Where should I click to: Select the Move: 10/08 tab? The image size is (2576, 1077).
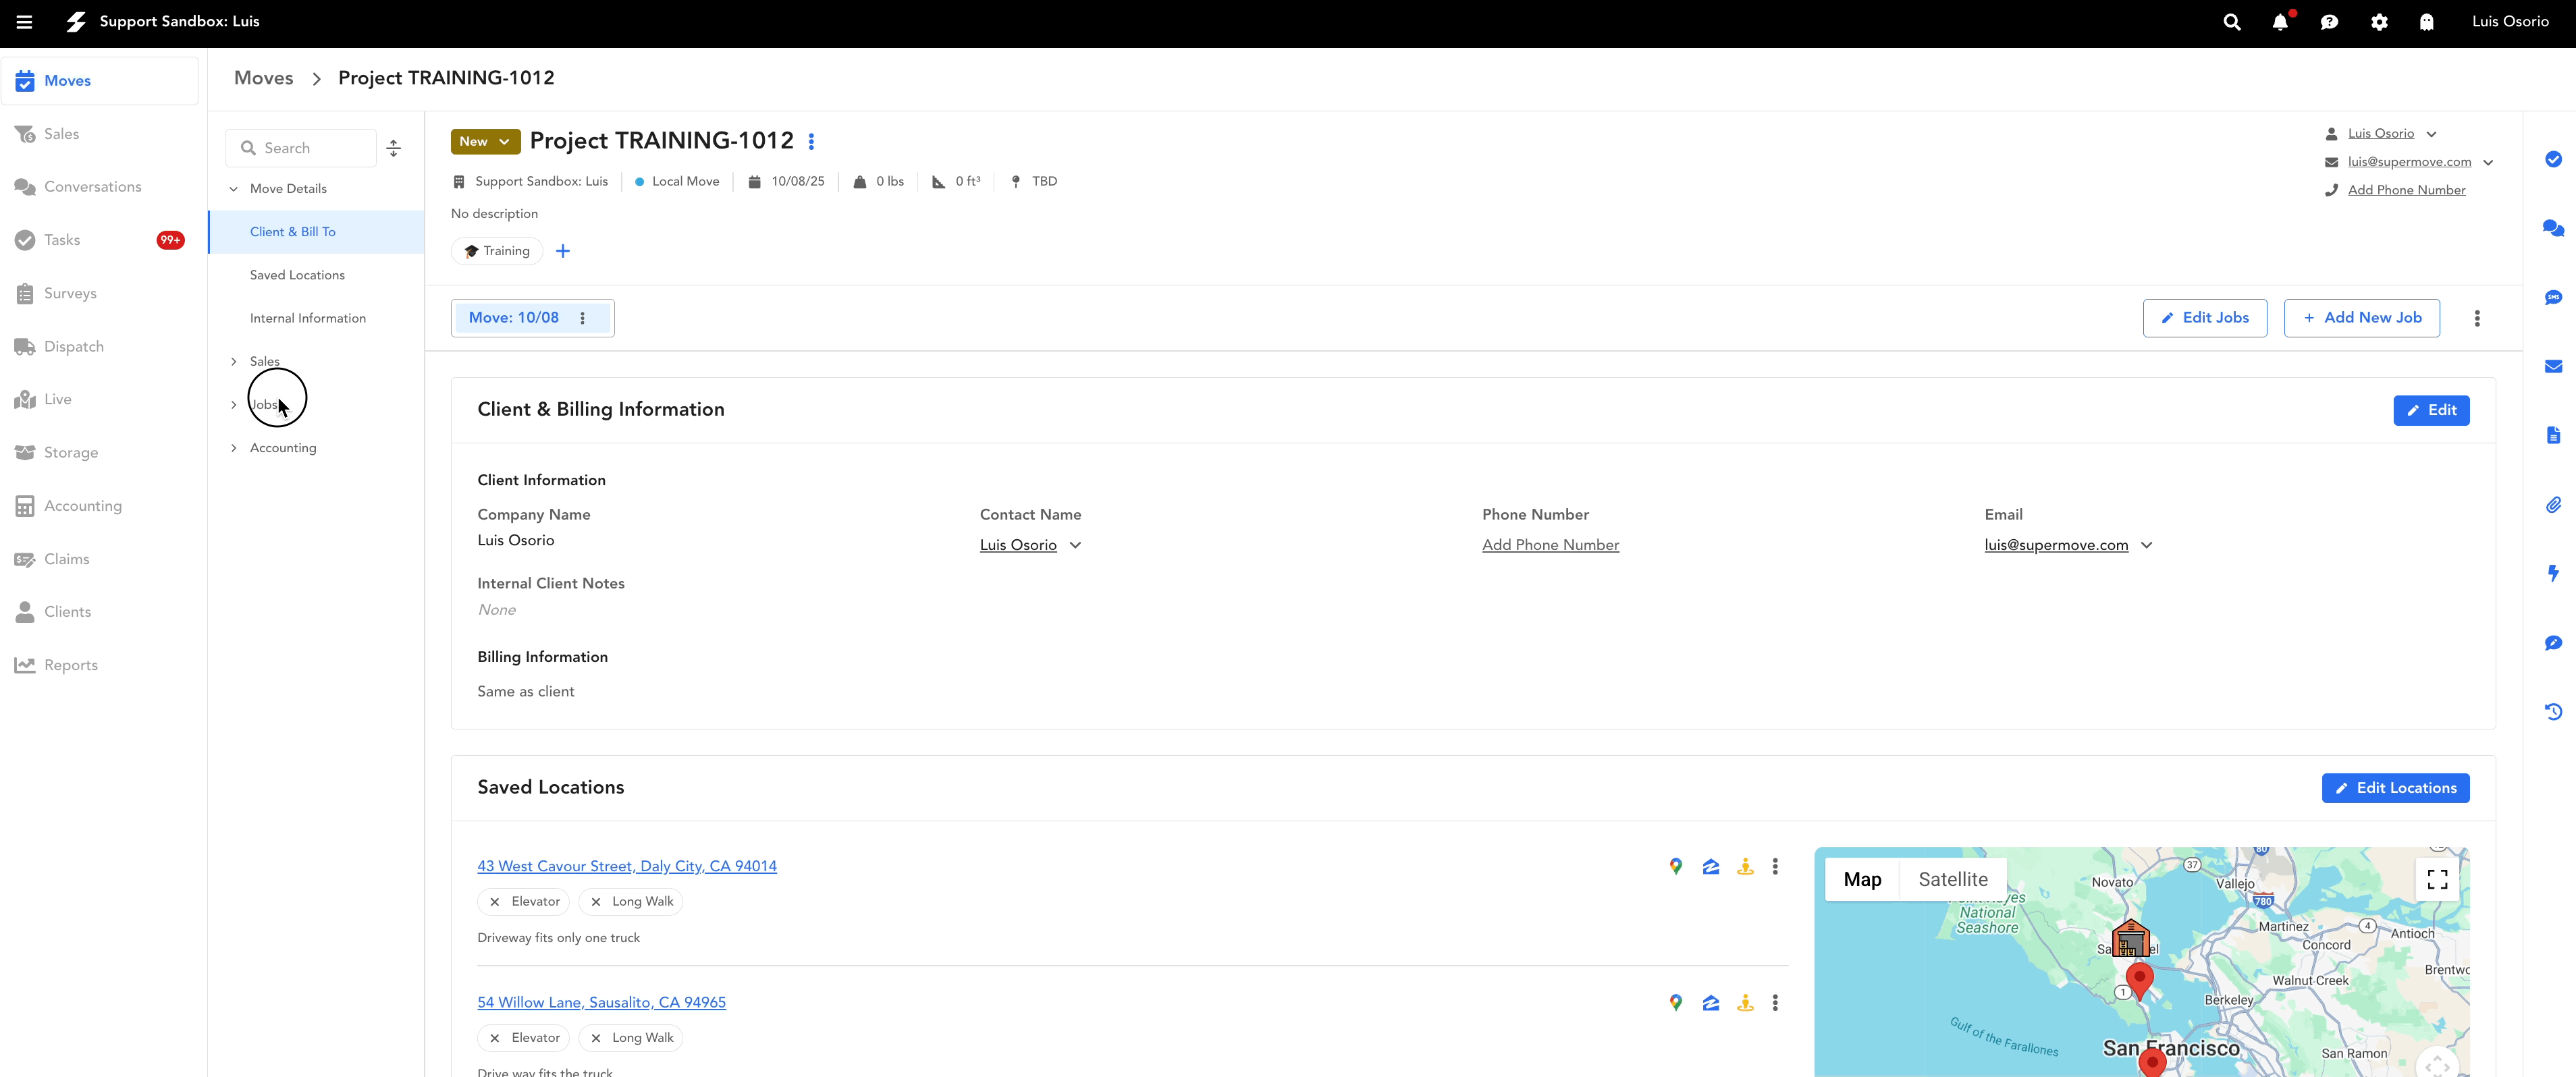[x=514, y=318]
